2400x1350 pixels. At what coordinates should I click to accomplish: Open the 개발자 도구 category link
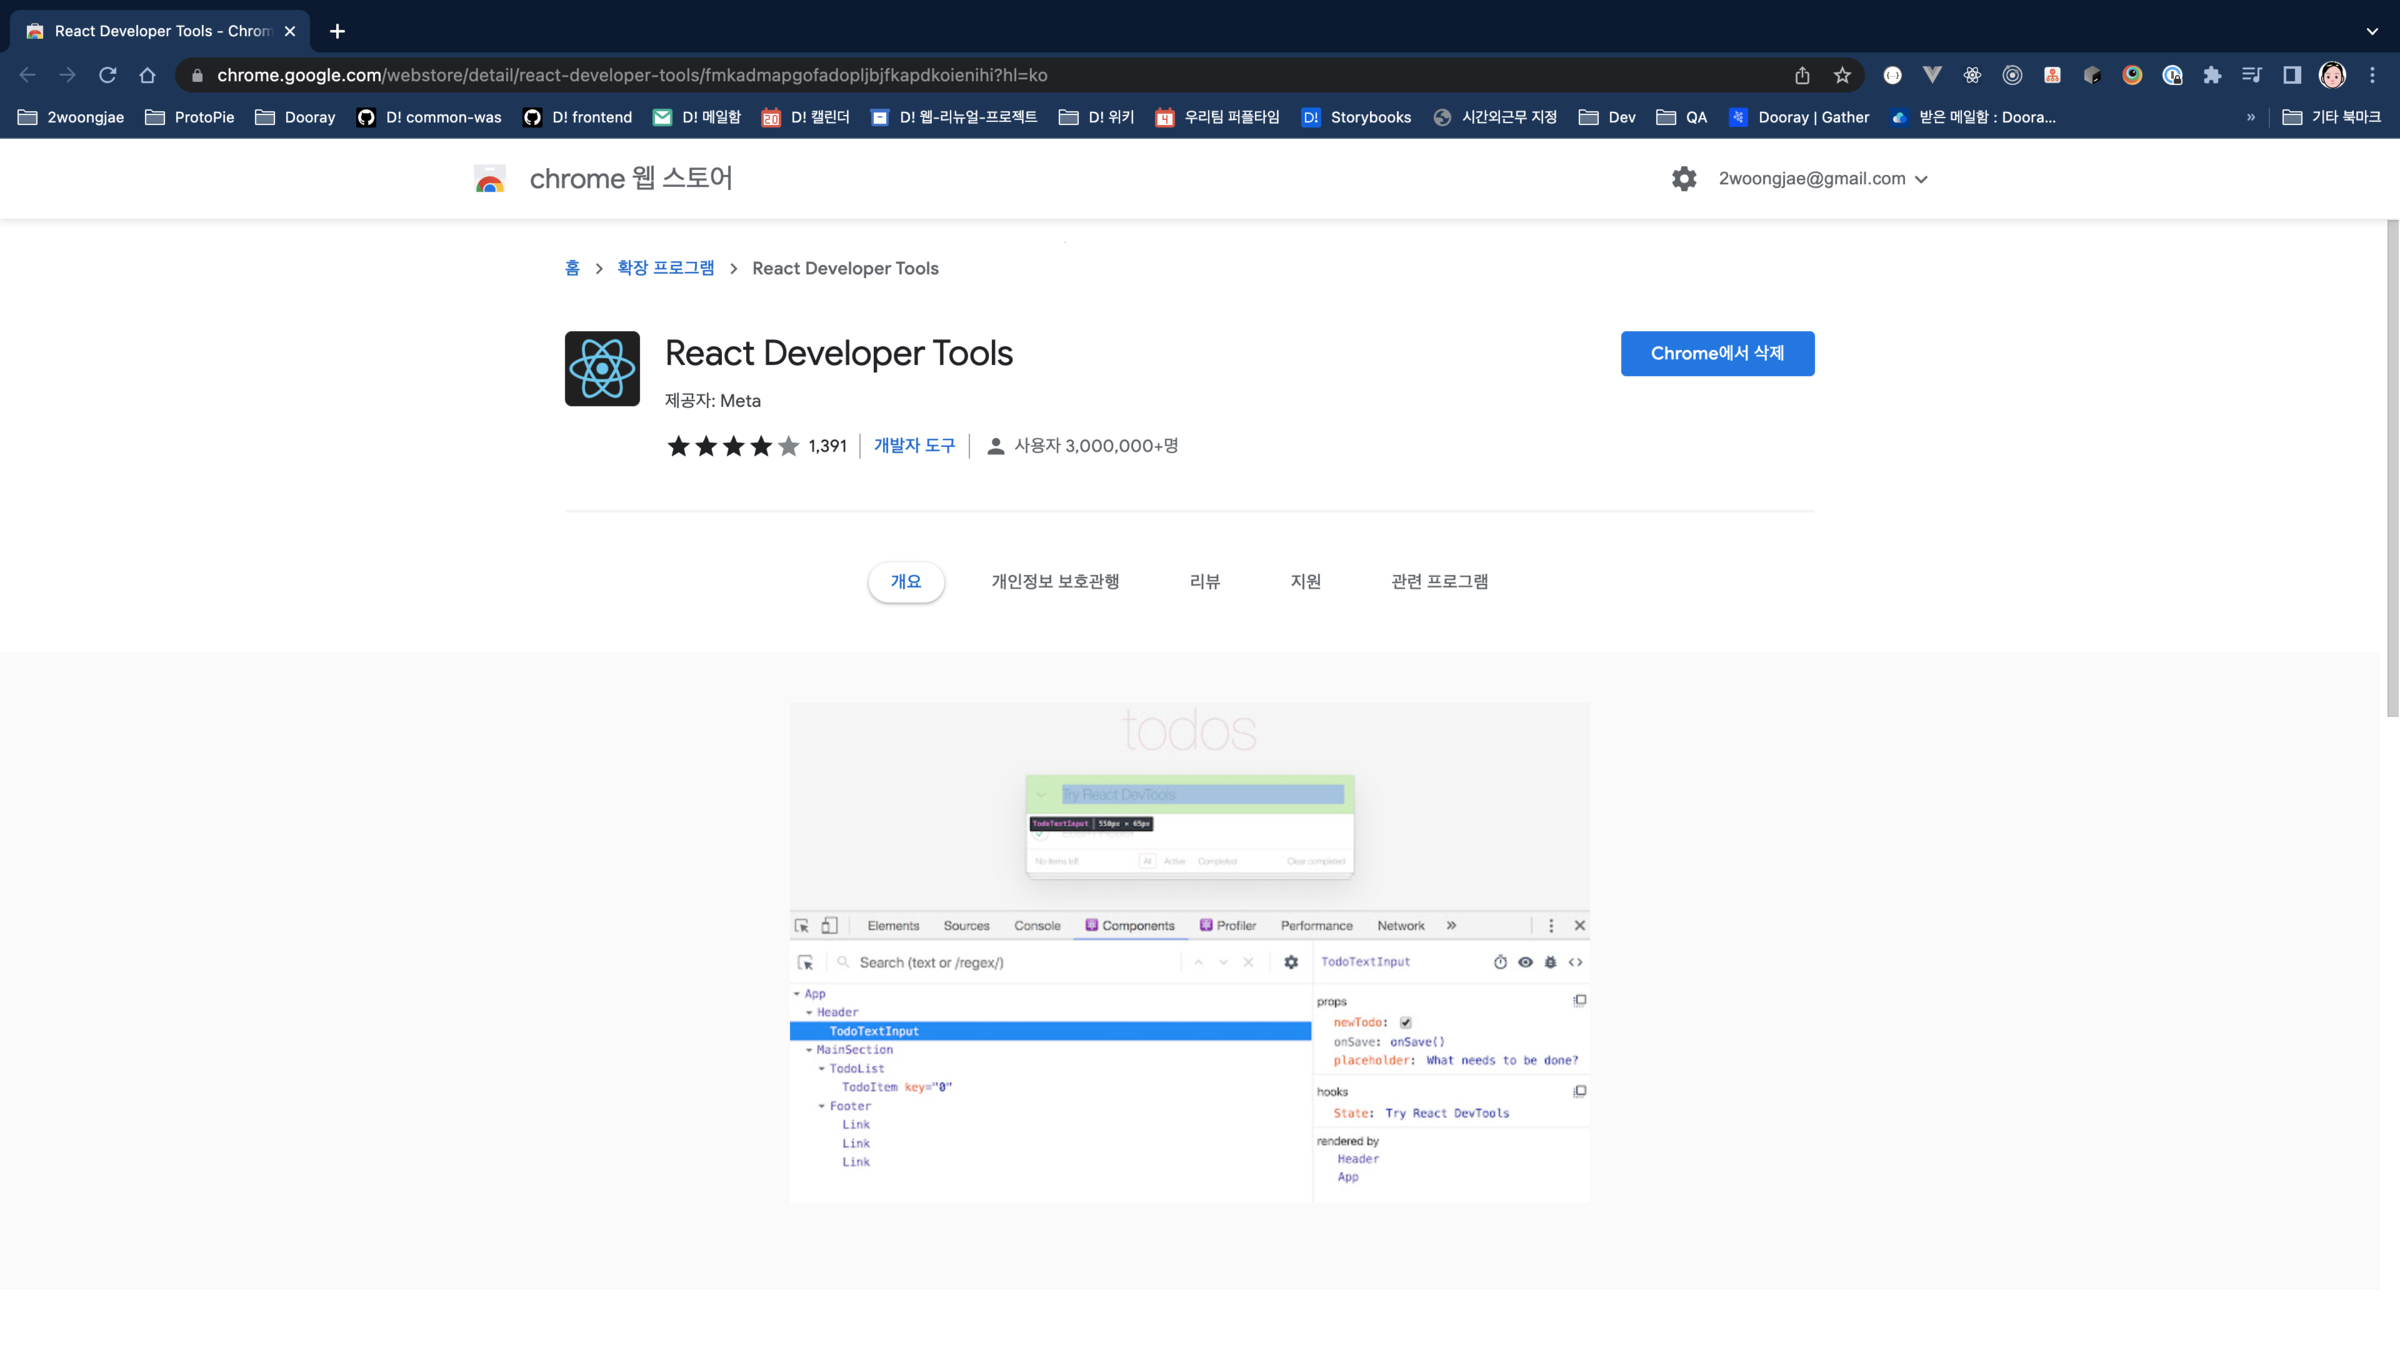click(914, 446)
